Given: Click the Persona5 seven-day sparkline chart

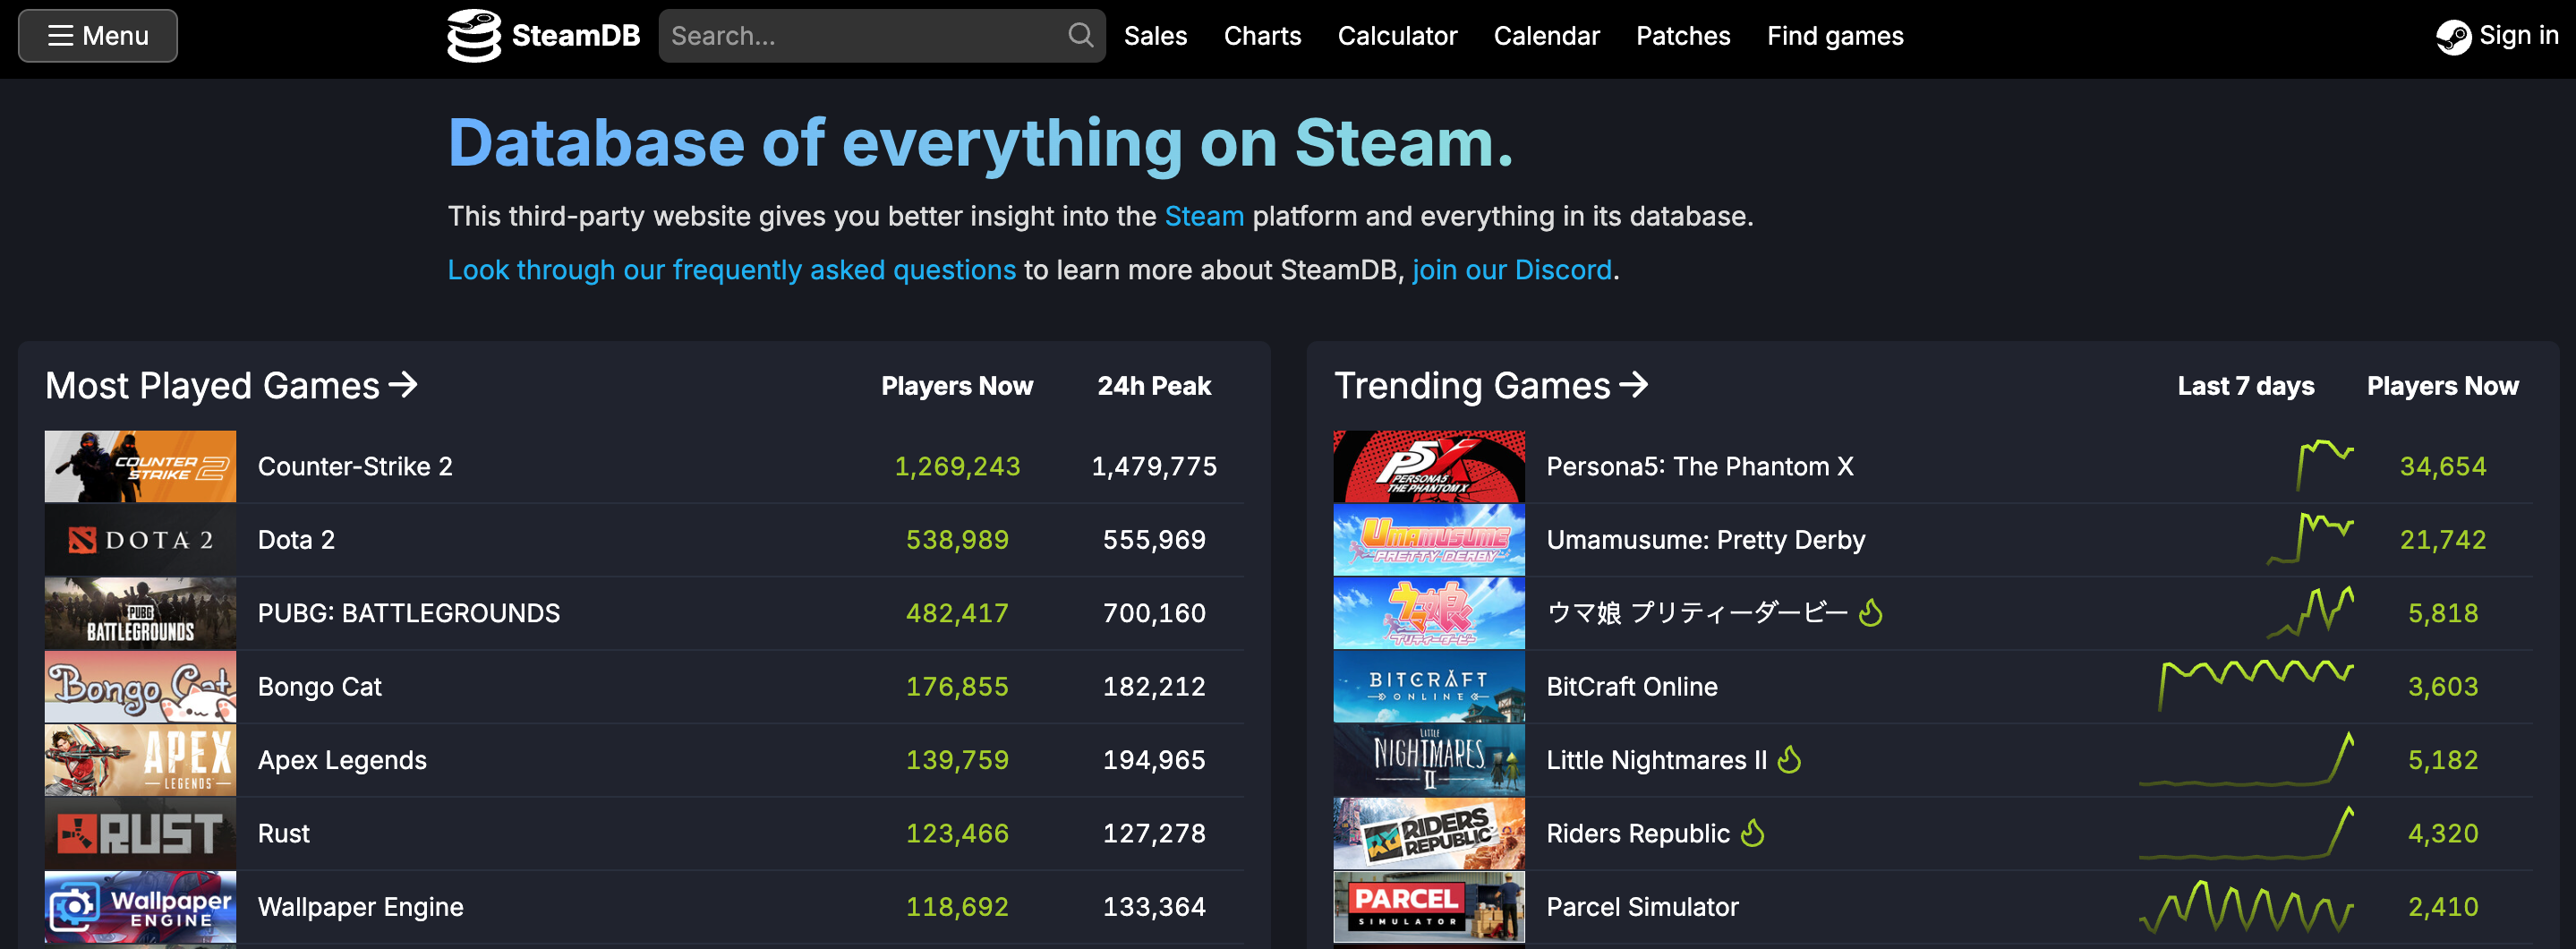Looking at the screenshot, I should [2325, 466].
